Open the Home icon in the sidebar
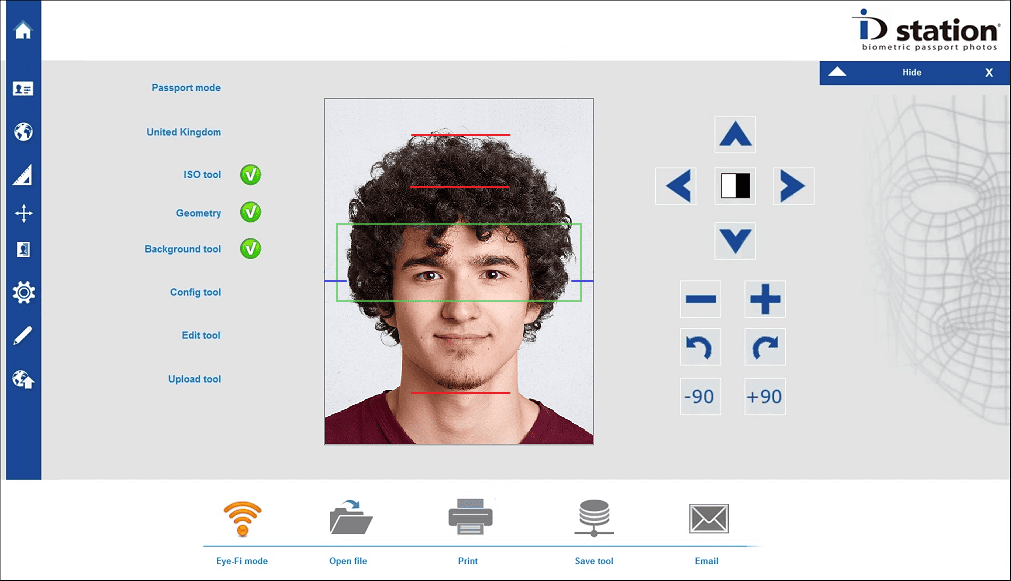The width and height of the screenshot is (1011, 581). (x=23, y=30)
